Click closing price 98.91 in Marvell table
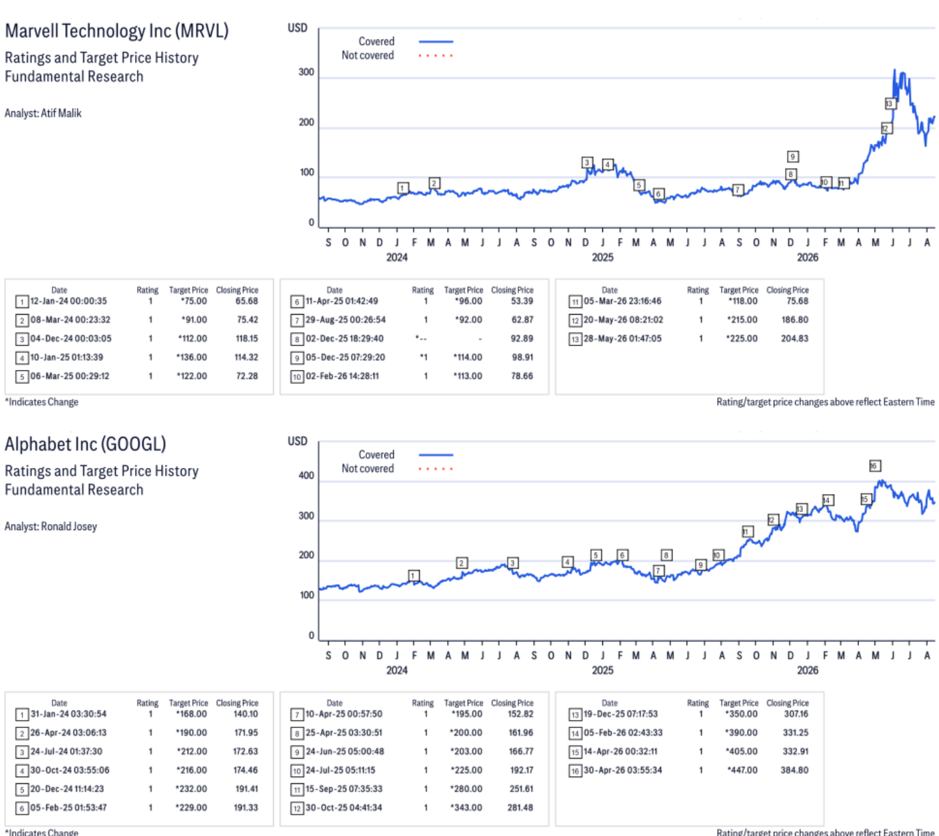The image size is (939, 836). click(x=522, y=358)
